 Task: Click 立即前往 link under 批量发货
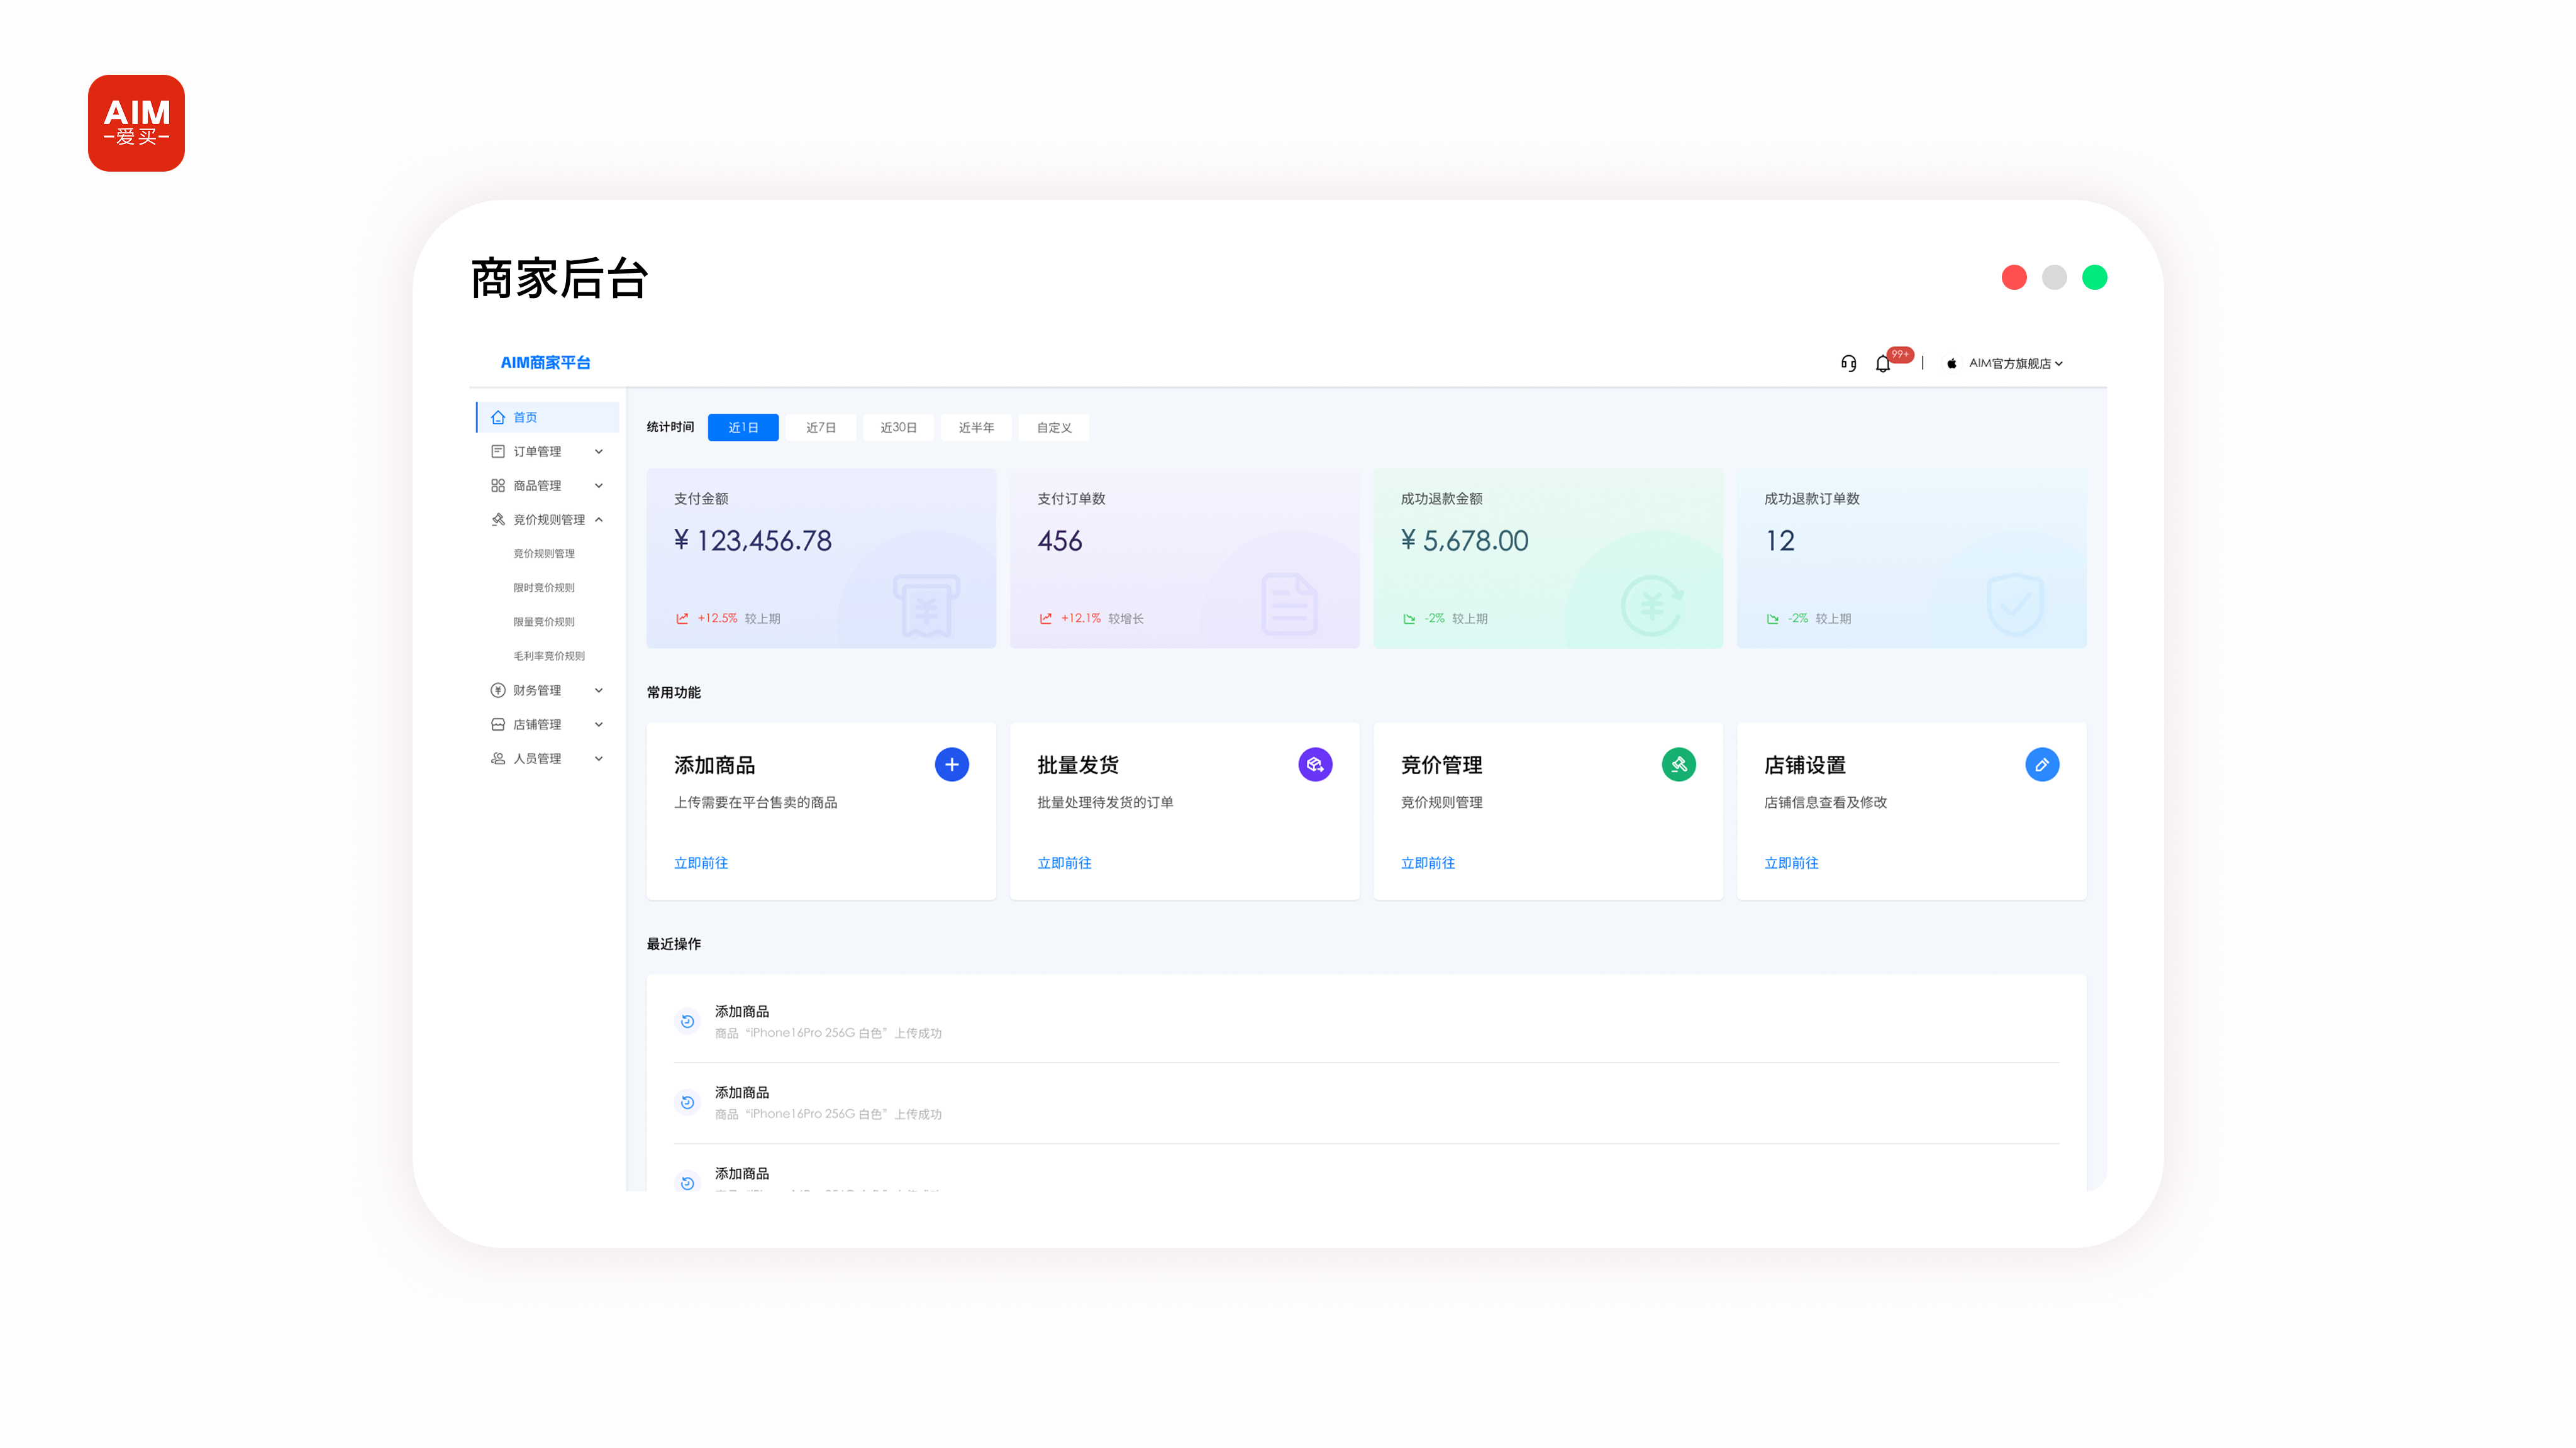1064,862
